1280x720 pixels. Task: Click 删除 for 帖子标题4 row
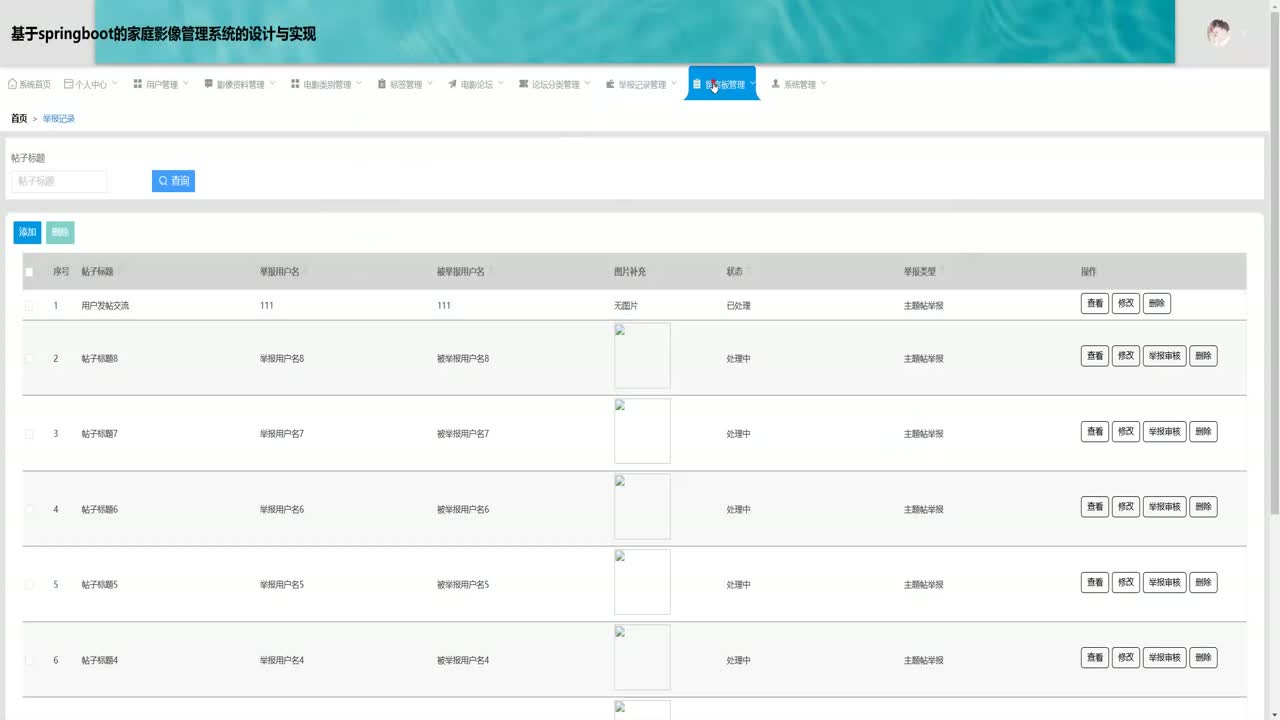pos(1204,658)
